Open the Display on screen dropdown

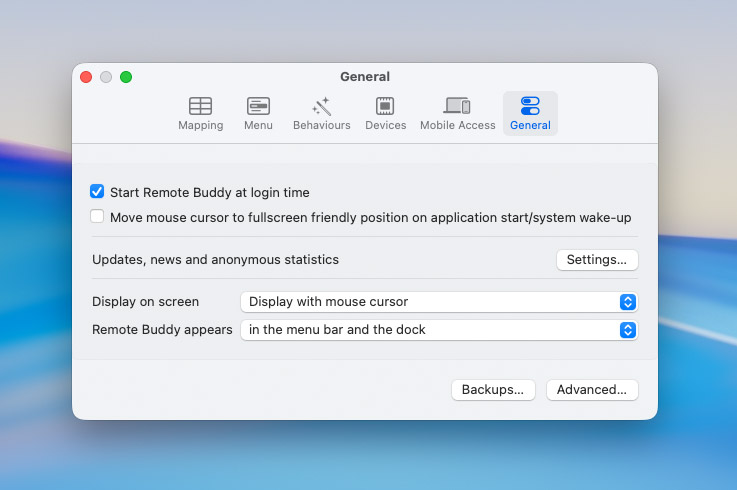(x=438, y=301)
